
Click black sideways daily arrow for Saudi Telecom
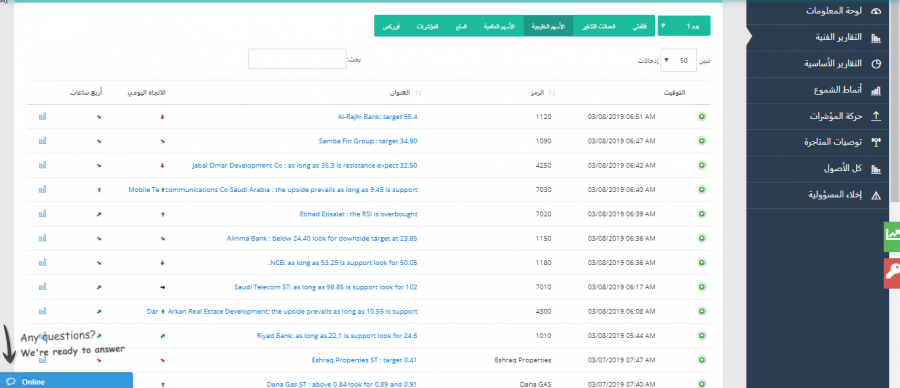[162, 287]
